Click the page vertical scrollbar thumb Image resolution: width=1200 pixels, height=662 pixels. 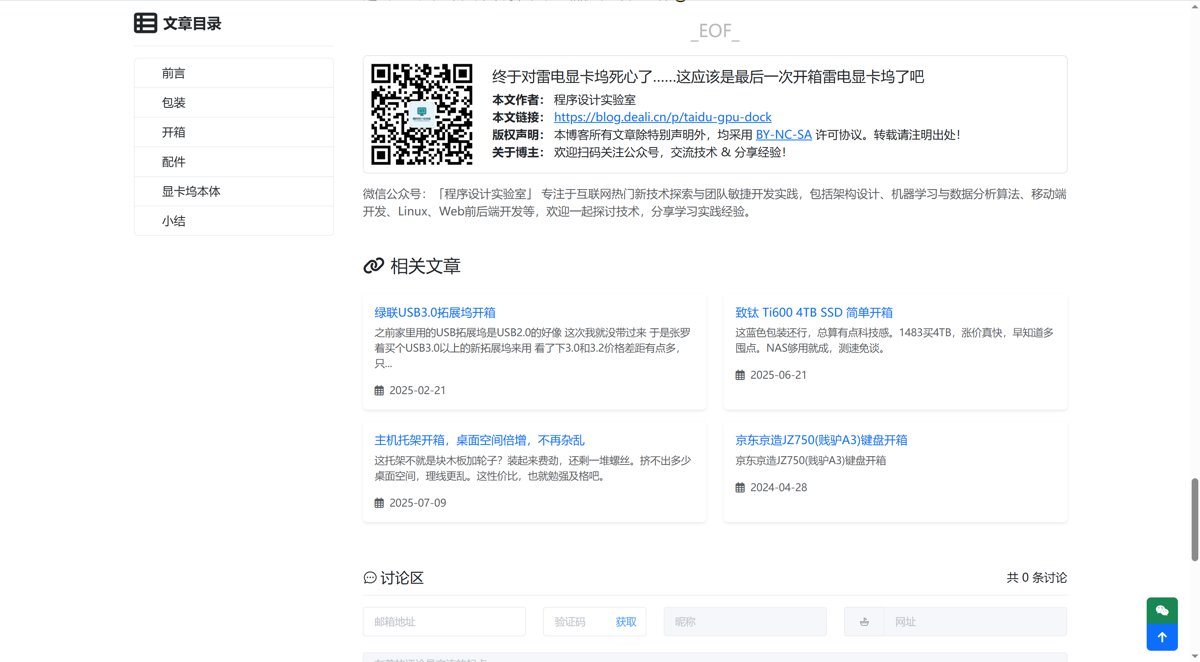1192,519
